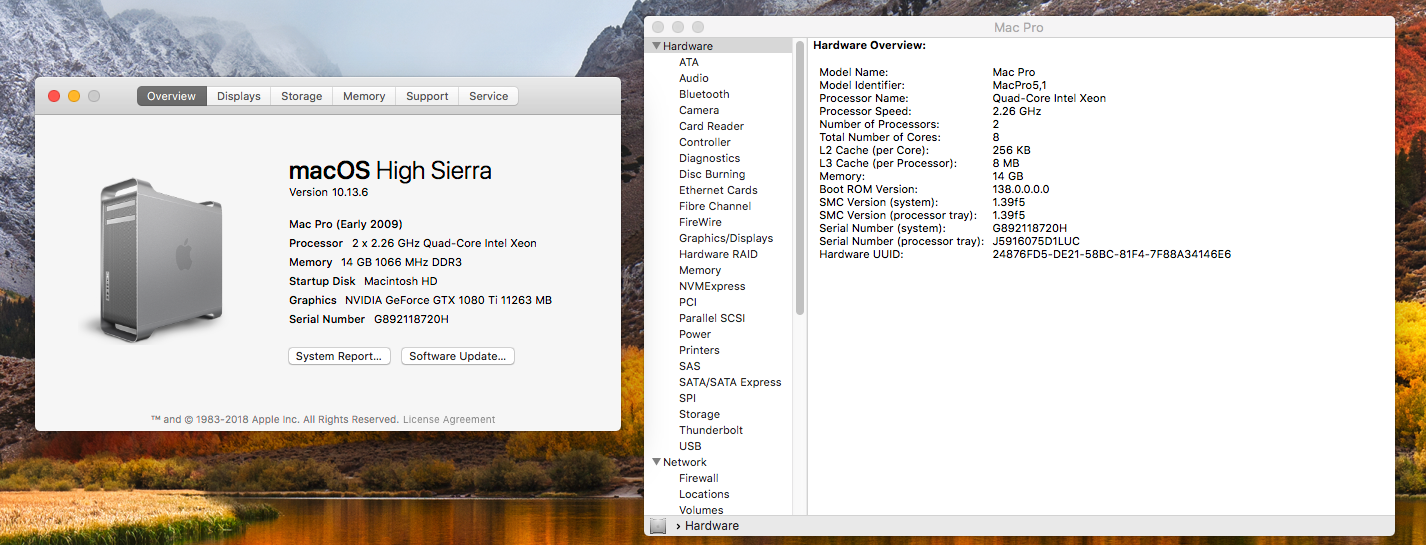Image resolution: width=1426 pixels, height=545 pixels.
Task: Select Locations under Network
Action: tap(704, 494)
